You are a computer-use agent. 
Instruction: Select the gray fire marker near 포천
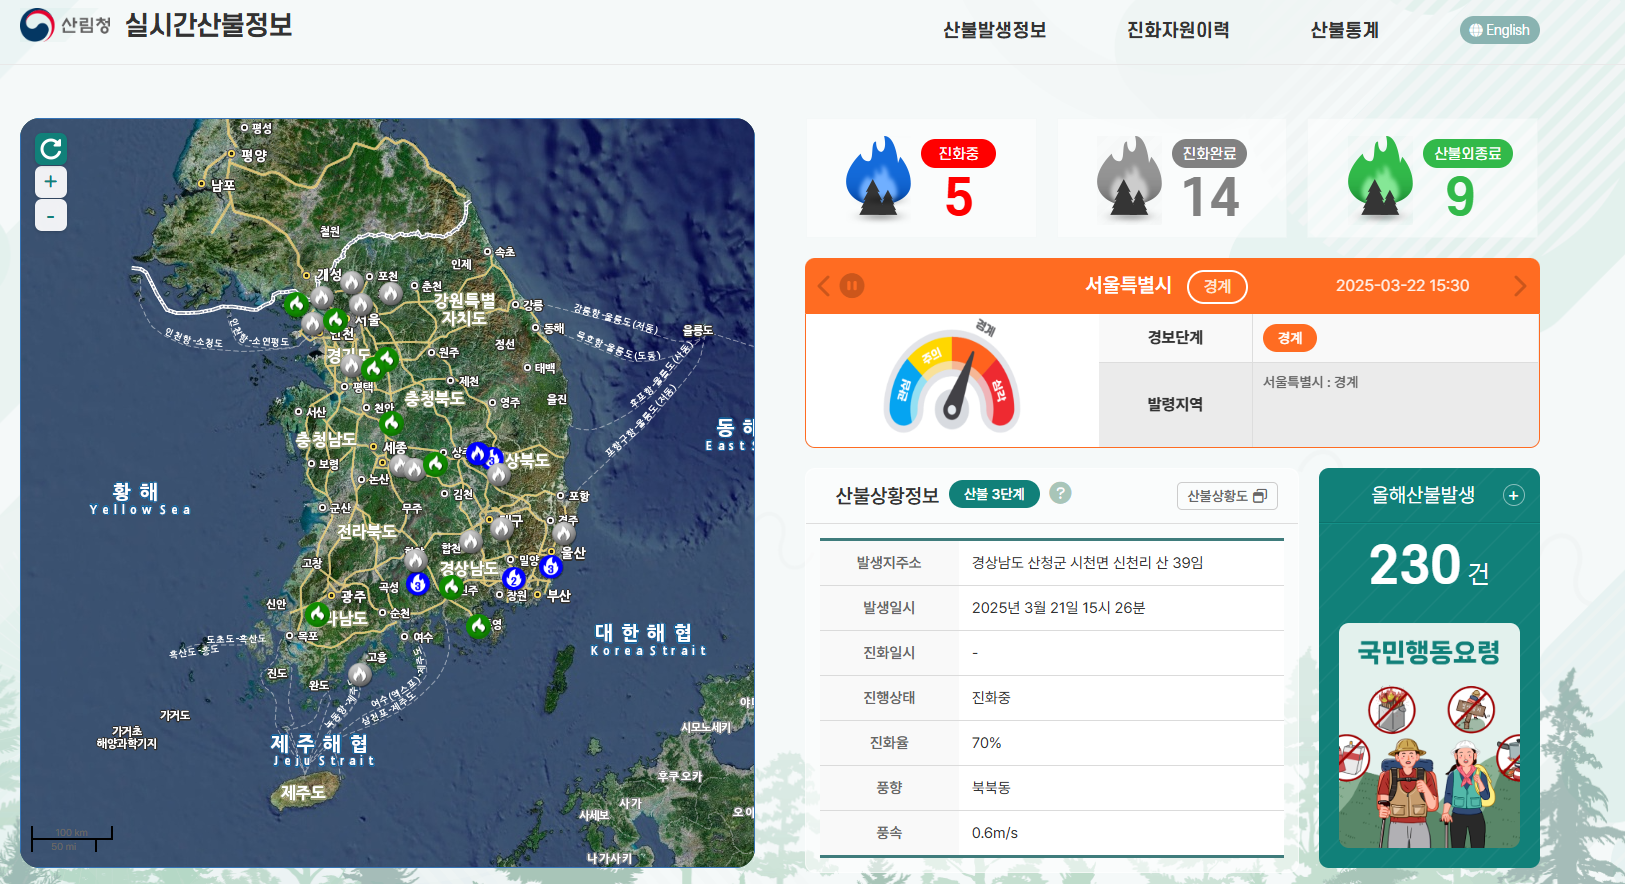[391, 293]
